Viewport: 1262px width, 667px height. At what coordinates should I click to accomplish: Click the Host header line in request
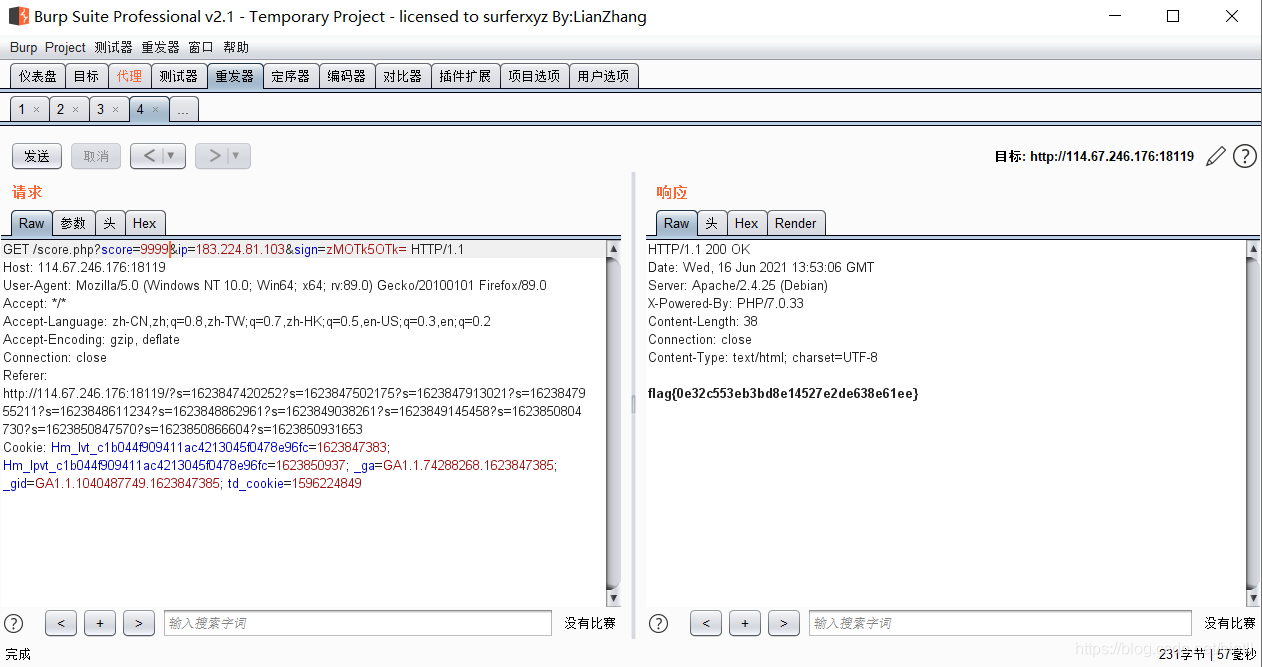[x=84, y=267]
